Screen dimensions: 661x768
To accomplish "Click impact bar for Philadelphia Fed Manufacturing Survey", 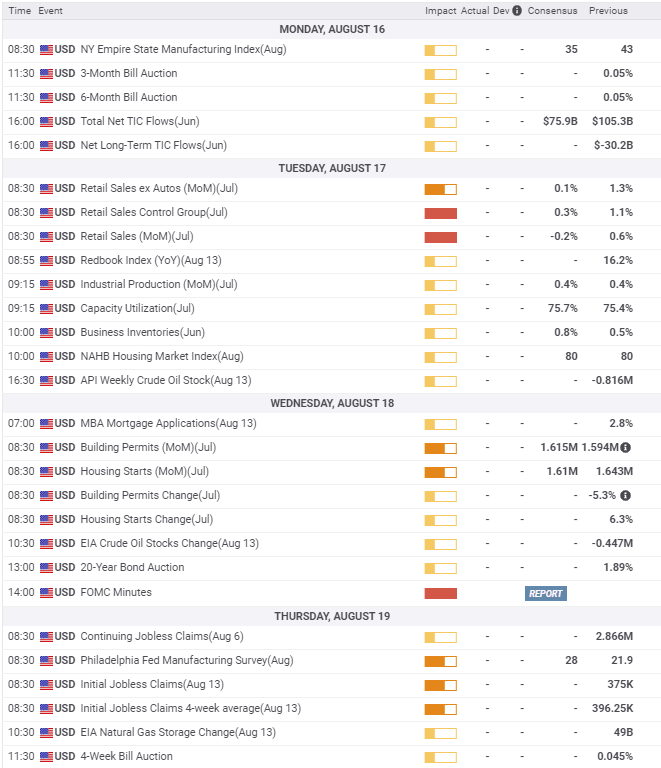I will [x=441, y=661].
